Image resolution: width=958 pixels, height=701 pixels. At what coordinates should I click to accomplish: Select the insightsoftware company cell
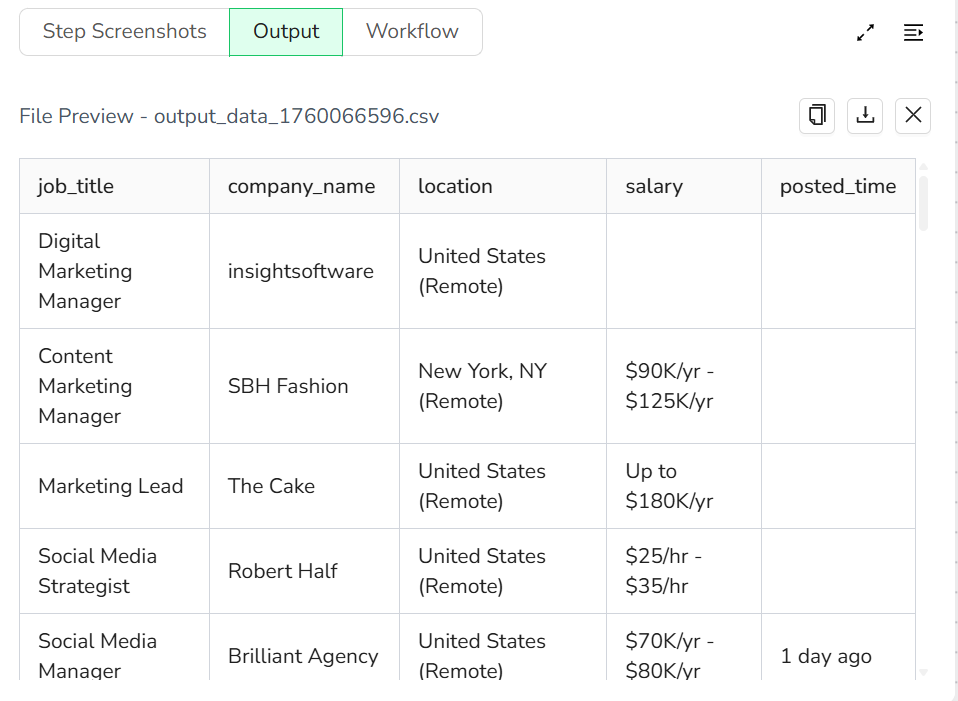301,271
